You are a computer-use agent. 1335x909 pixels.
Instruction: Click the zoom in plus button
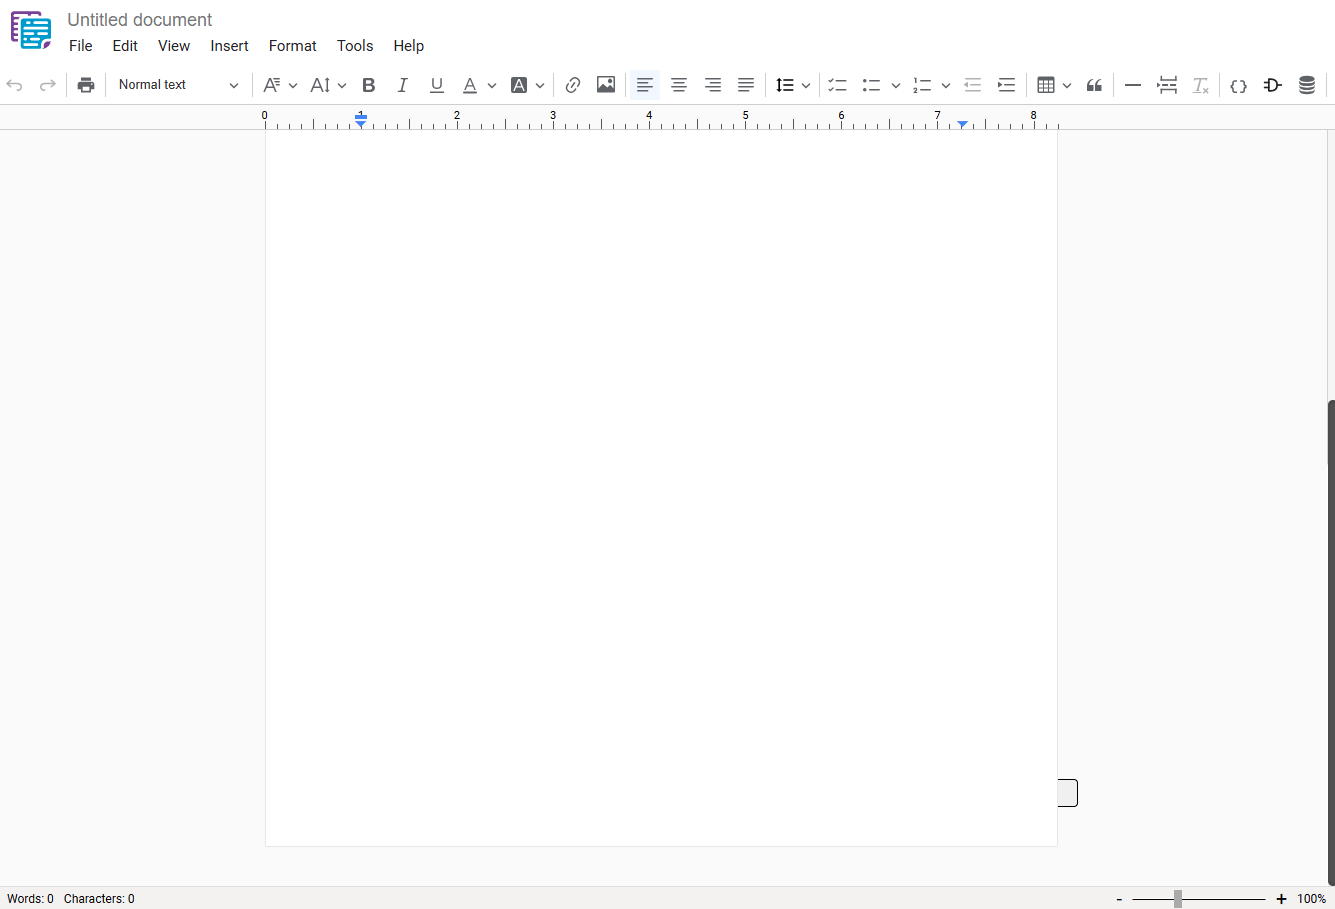click(1281, 899)
